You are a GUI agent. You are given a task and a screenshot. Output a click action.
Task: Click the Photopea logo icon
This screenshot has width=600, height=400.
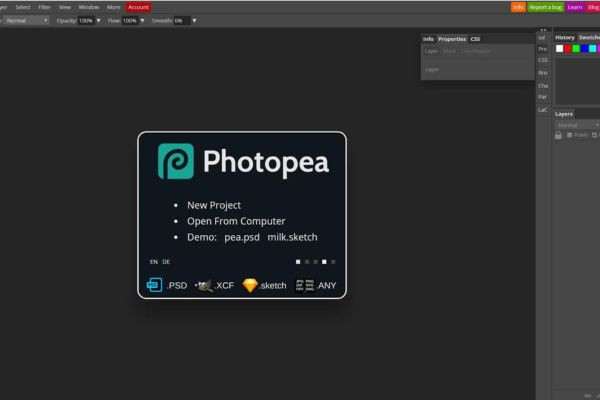[x=176, y=161]
